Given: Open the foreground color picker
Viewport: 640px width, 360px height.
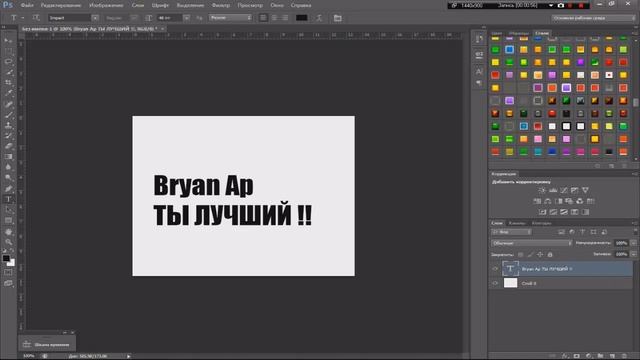Looking at the screenshot, I should pos(6,258).
